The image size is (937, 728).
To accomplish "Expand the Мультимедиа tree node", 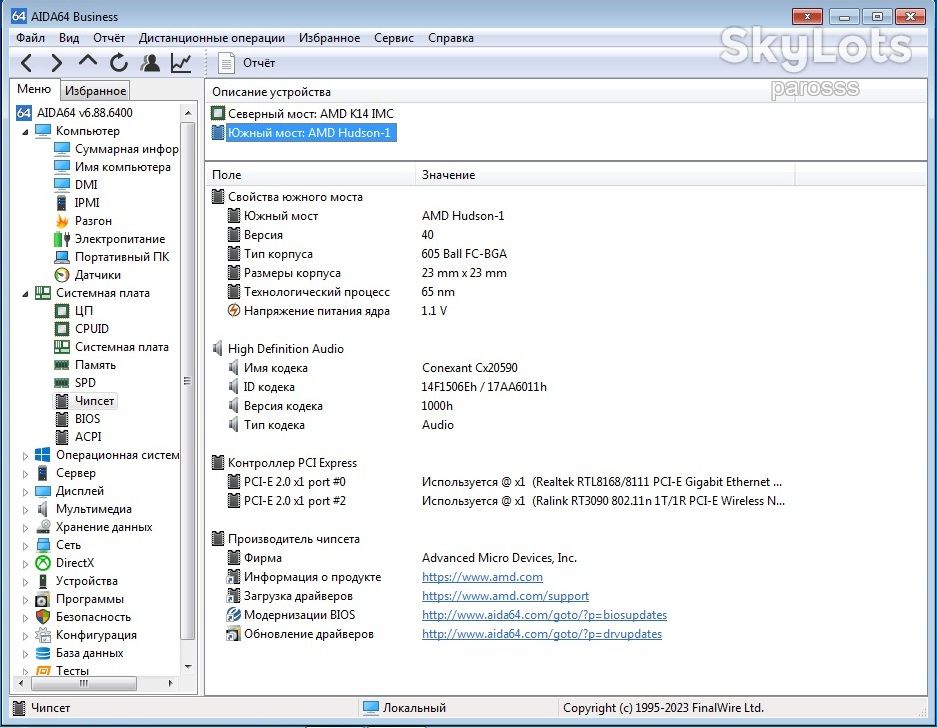I will [x=25, y=510].
